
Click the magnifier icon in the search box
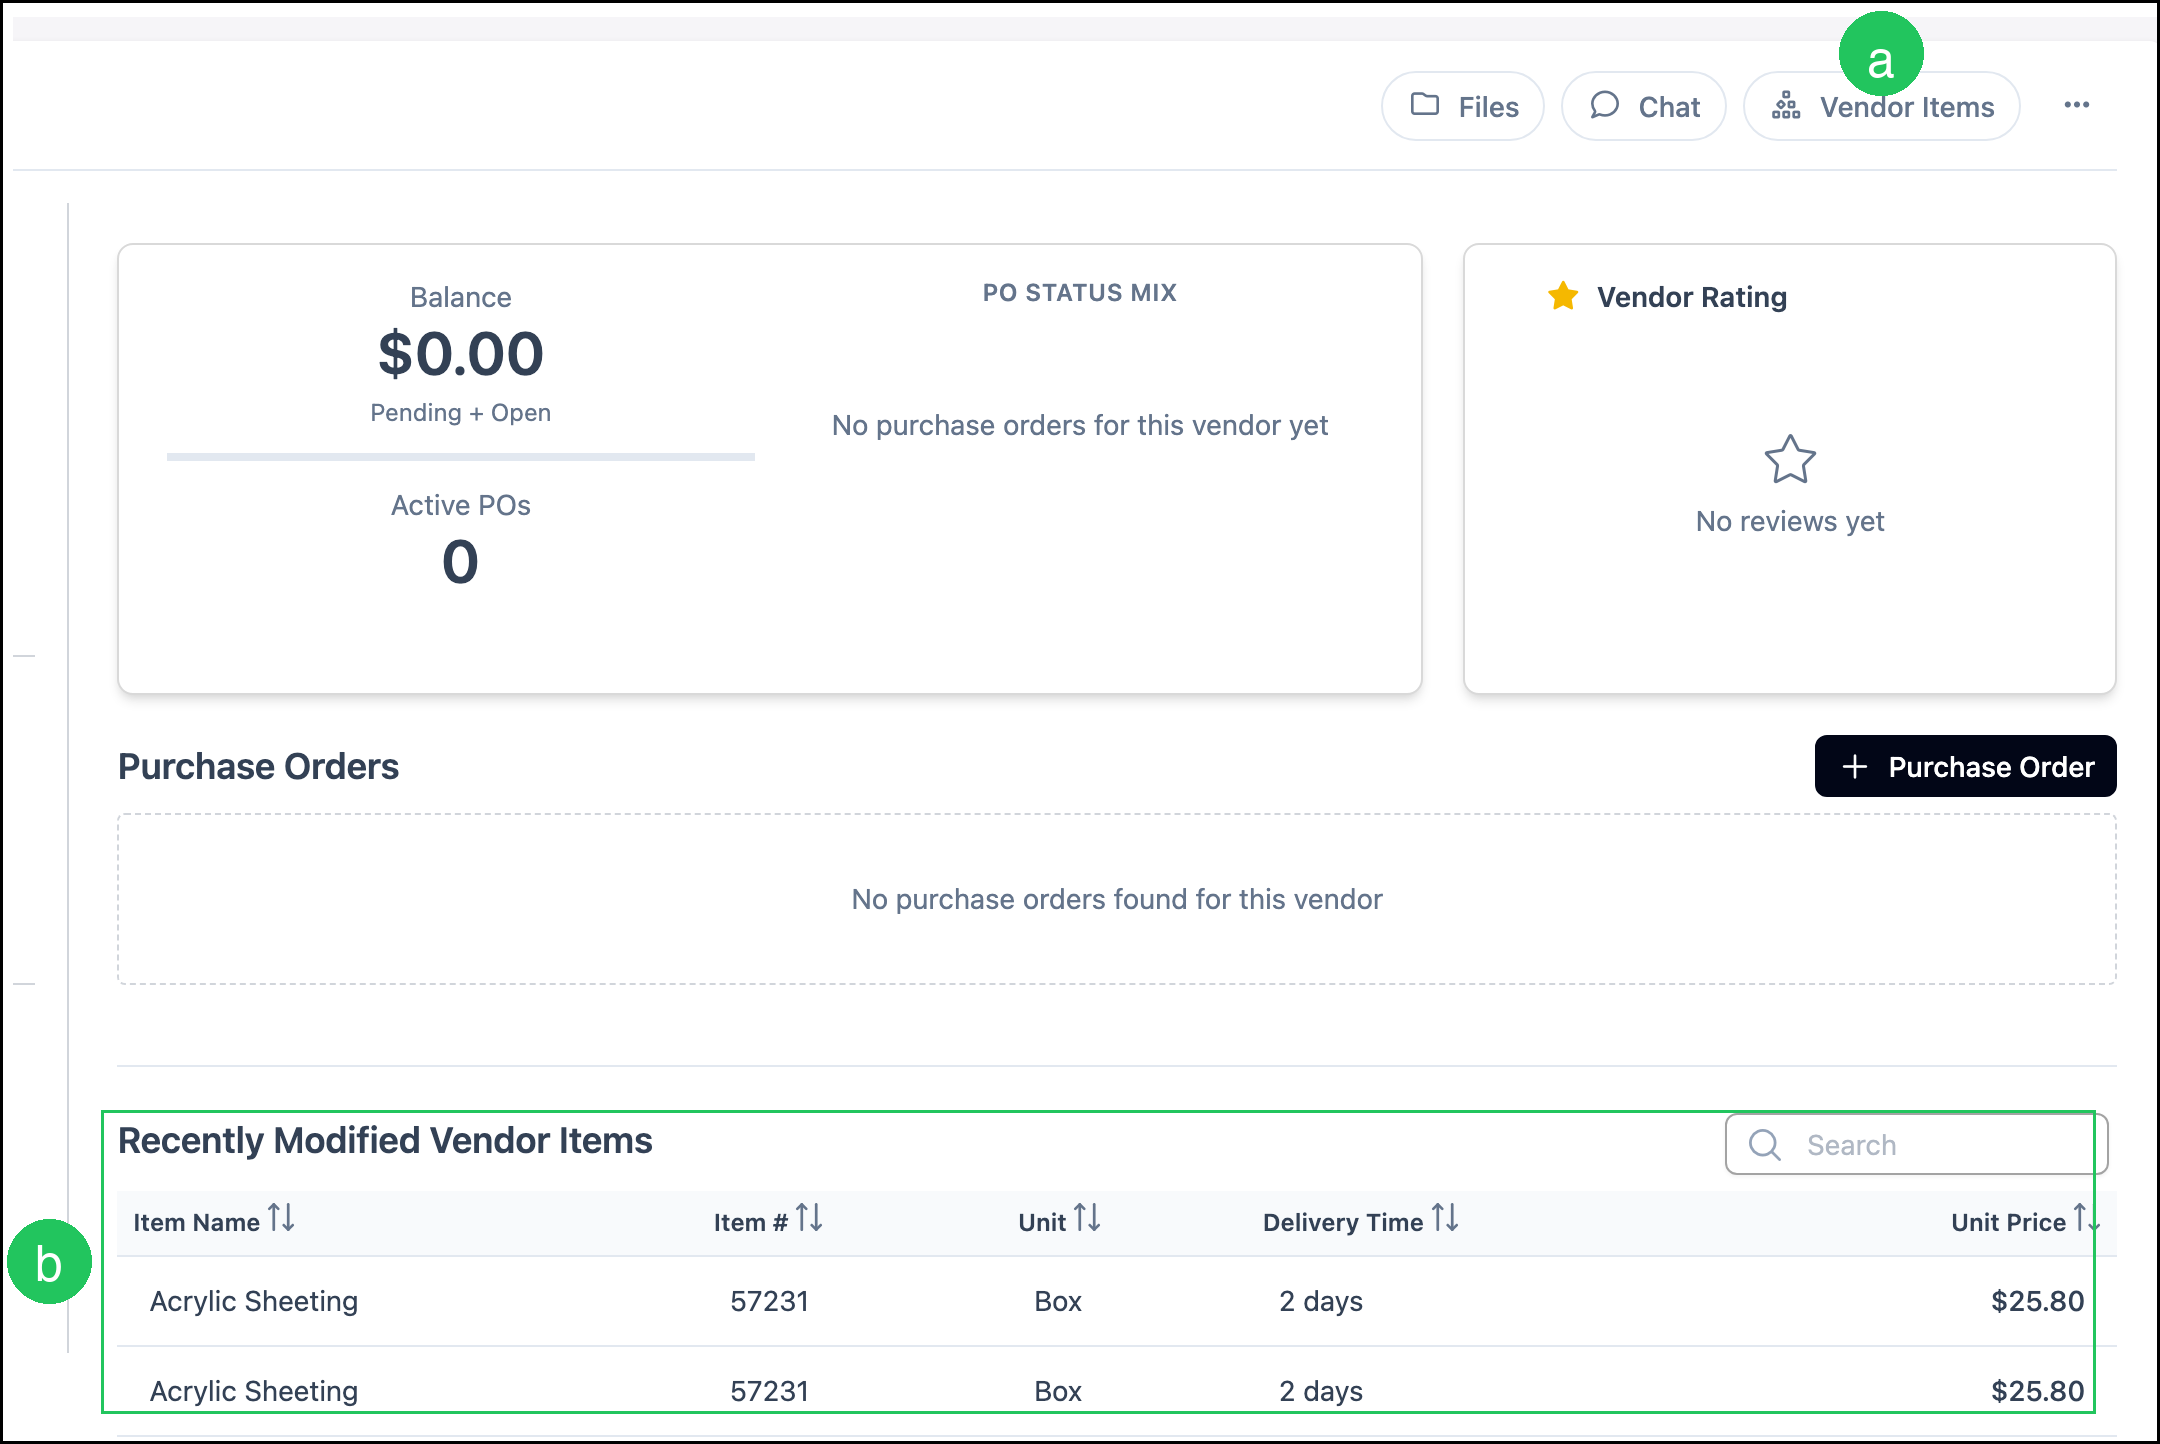(1765, 1144)
